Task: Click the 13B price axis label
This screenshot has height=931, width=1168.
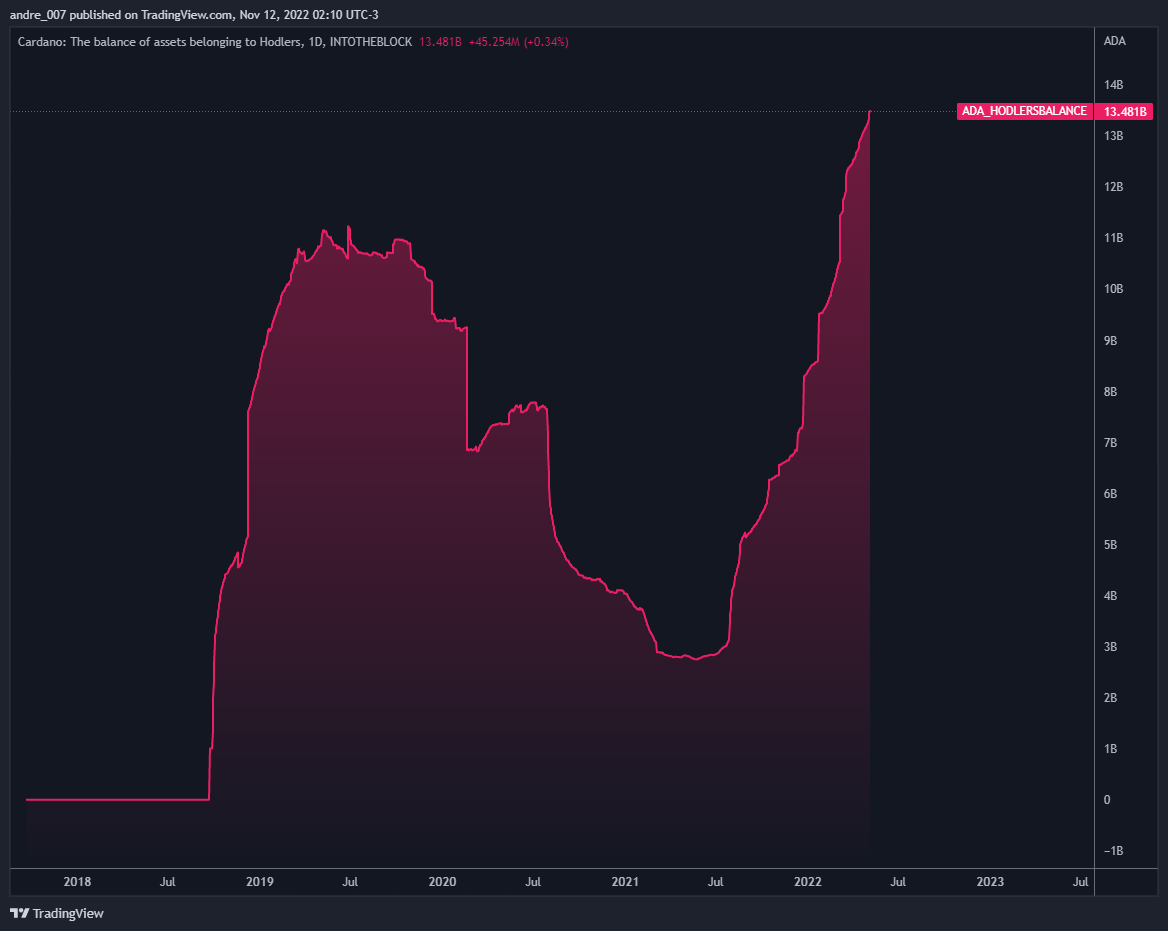Action: 1114,136
